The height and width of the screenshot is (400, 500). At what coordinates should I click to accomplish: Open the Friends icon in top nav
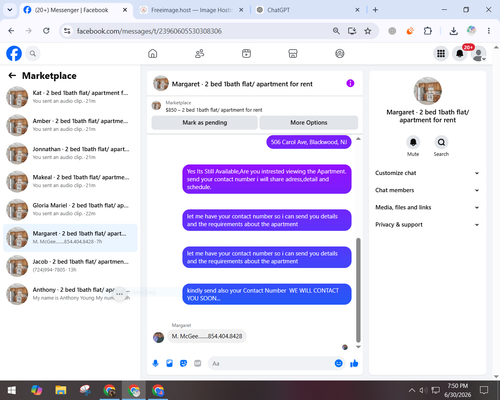pos(199,53)
